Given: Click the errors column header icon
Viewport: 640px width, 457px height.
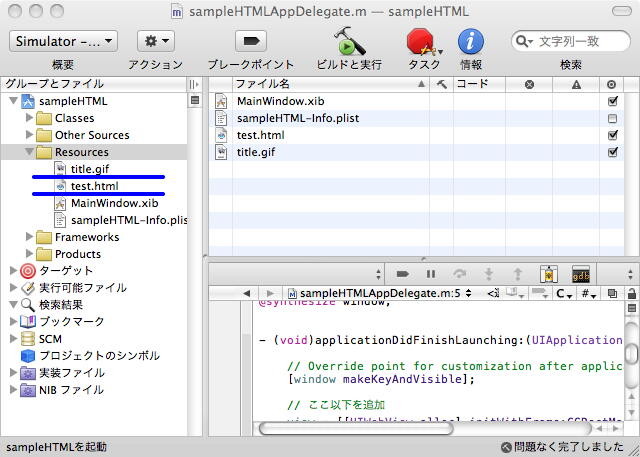Looking at the screenshot, I should [x=529, y=84].
